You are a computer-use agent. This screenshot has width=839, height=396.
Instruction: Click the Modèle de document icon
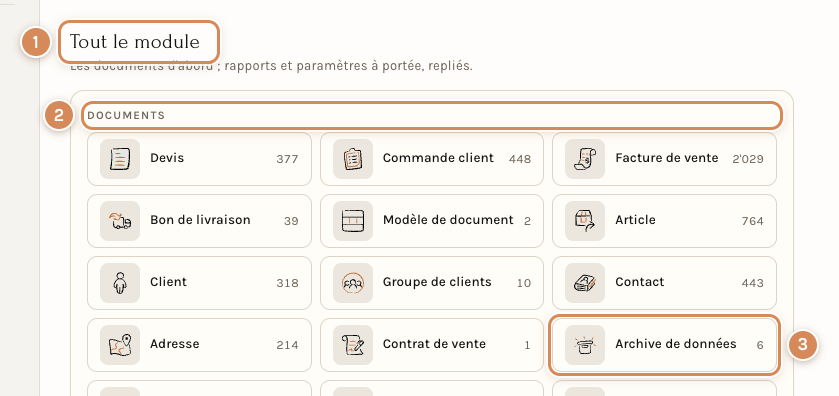coord(353,221)
